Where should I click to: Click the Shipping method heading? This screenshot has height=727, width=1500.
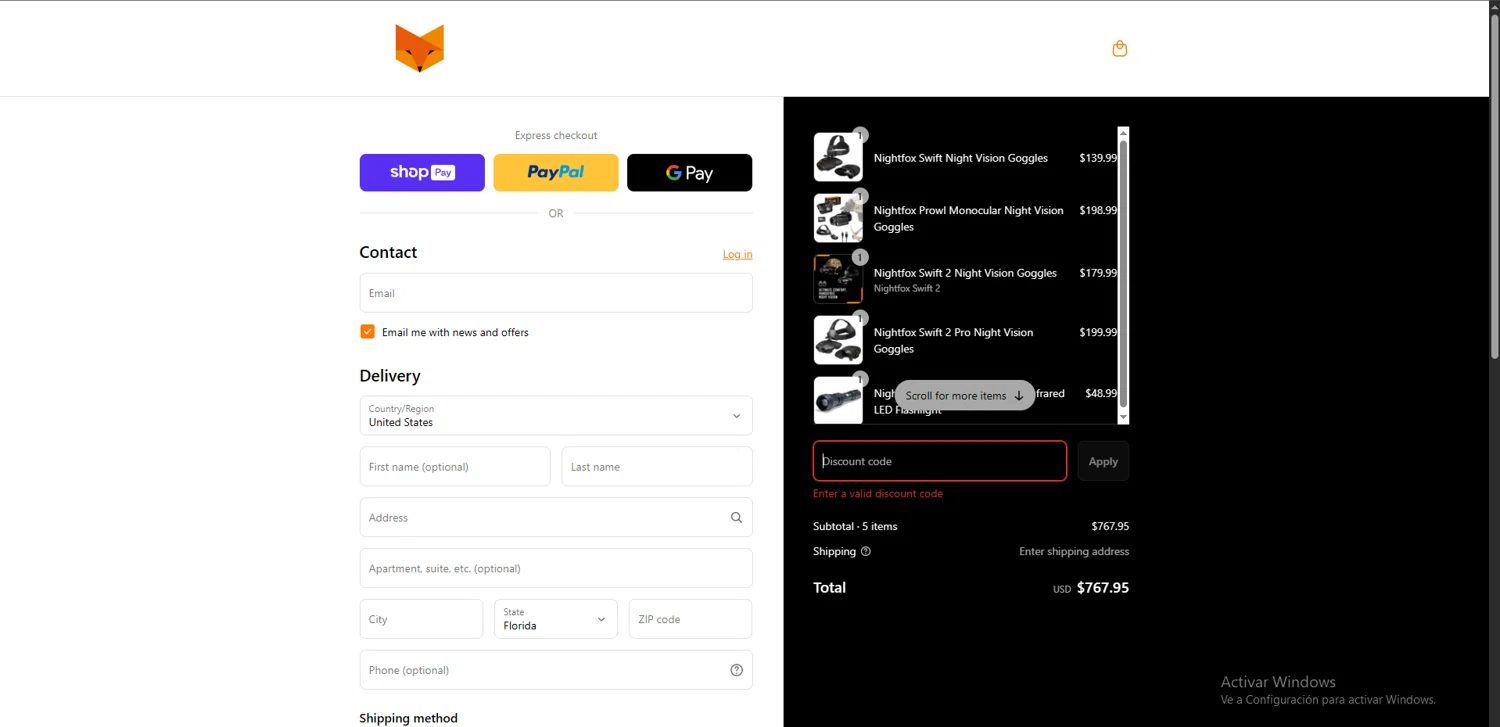click(x=408, y=718)
